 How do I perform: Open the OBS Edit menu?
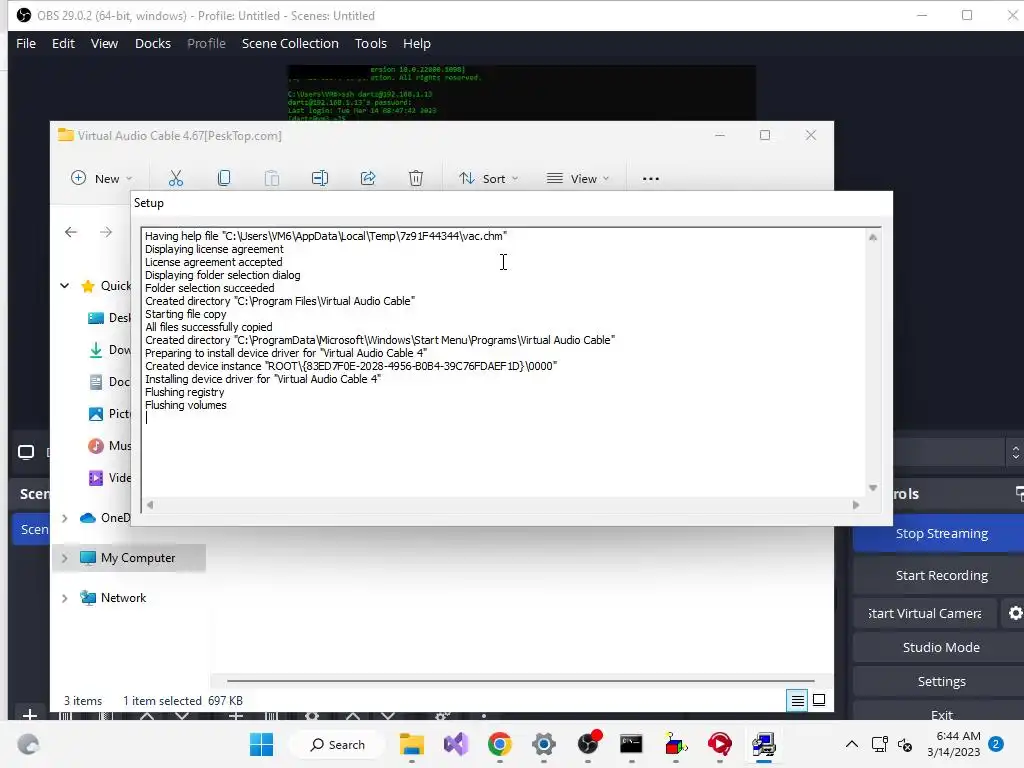coord(63,44)
